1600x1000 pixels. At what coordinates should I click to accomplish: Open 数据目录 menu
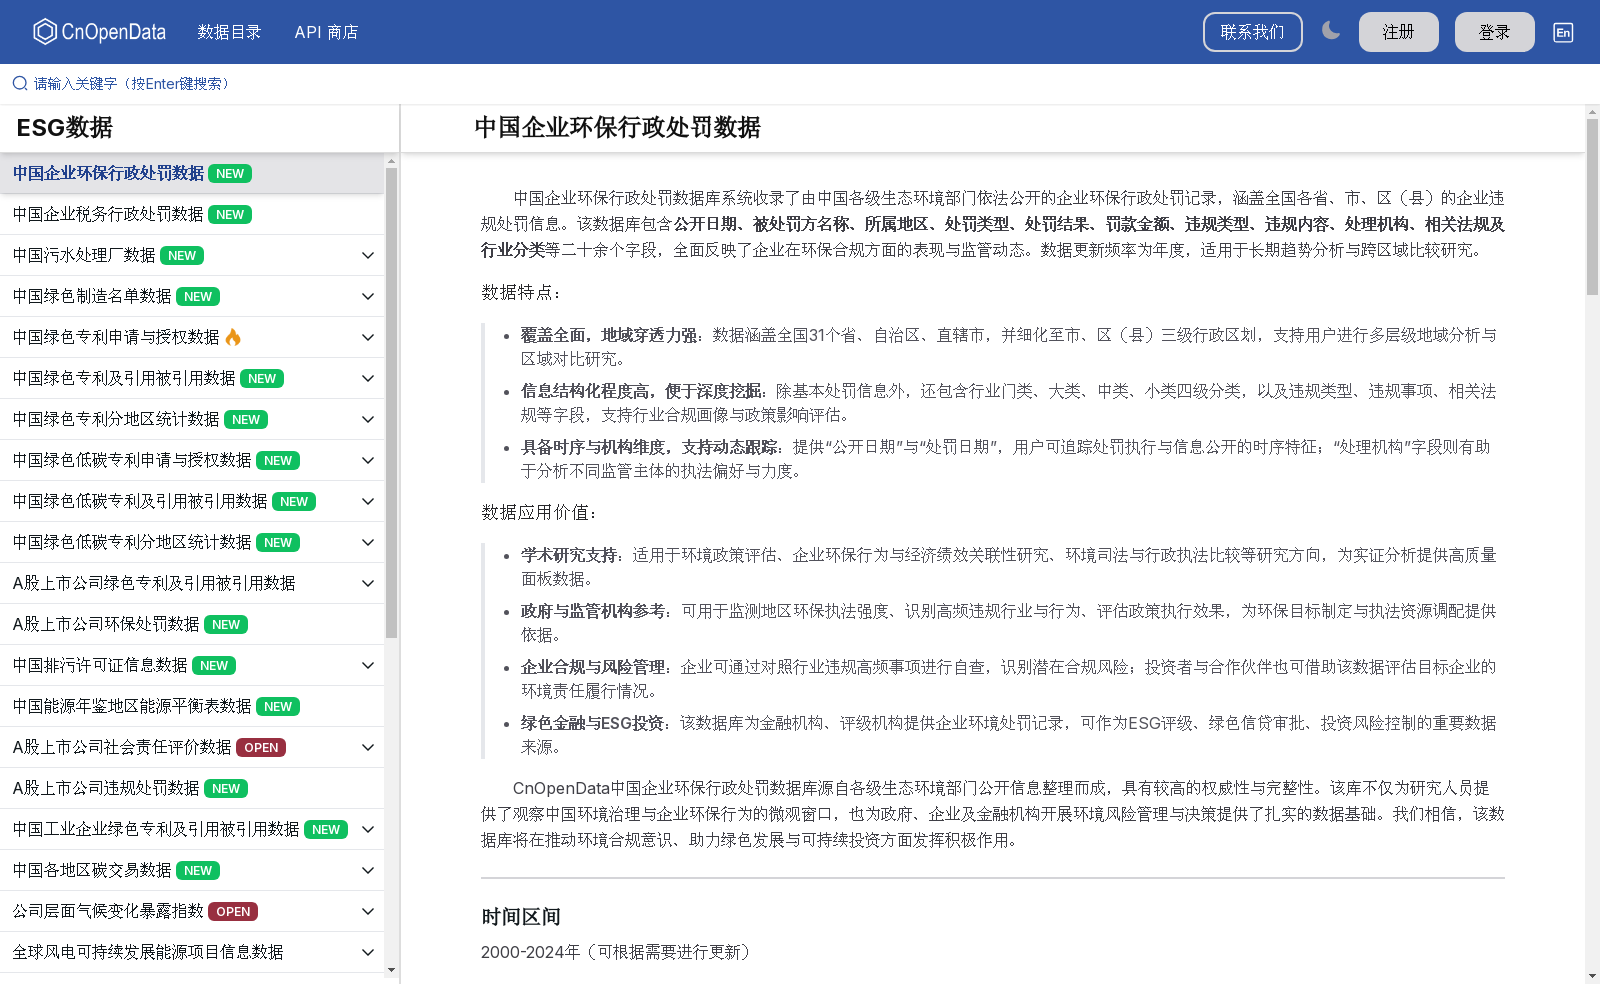[x=229, y=32]
